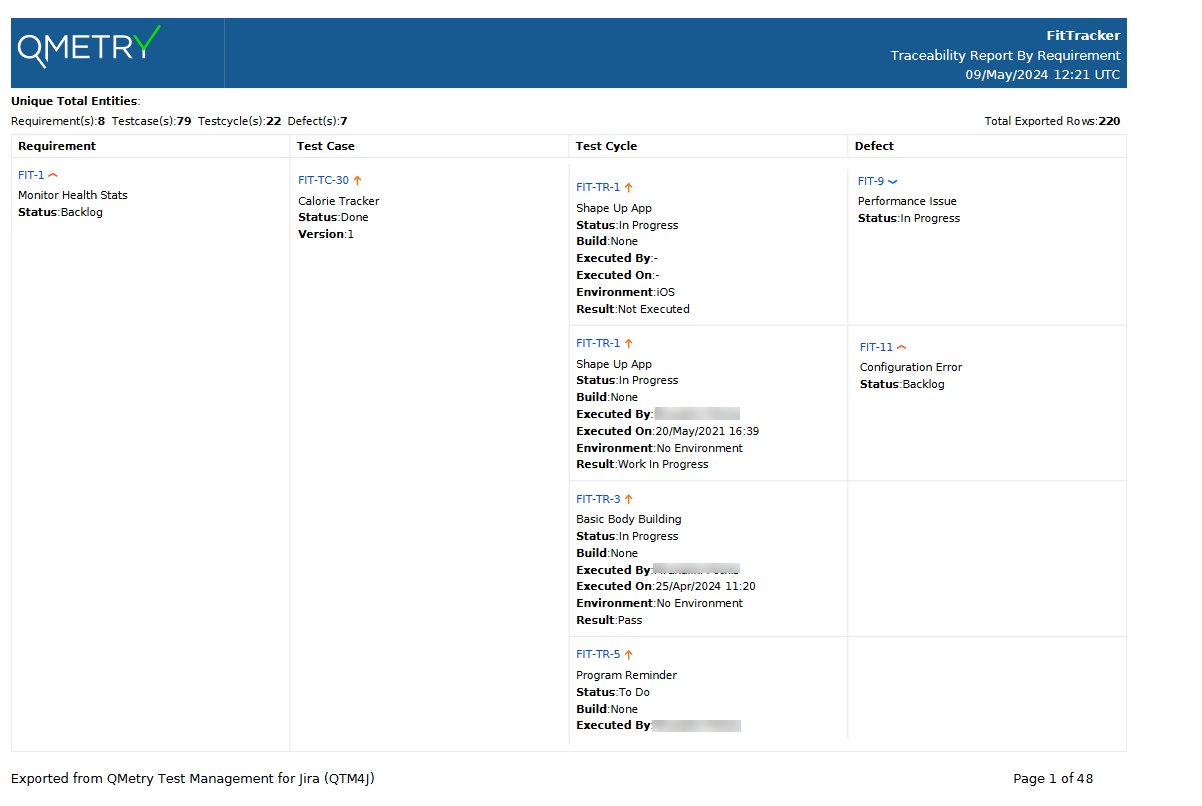Click the Test Cycle column header
Screen dimensions: 1202x806
[x=606, y=146]
